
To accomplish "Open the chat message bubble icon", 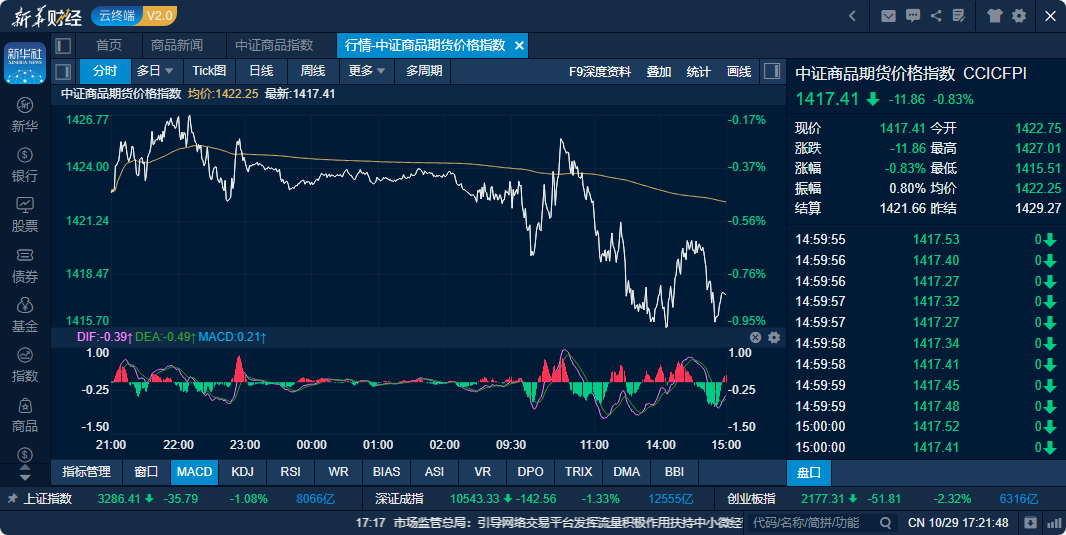I will (912, 15).
